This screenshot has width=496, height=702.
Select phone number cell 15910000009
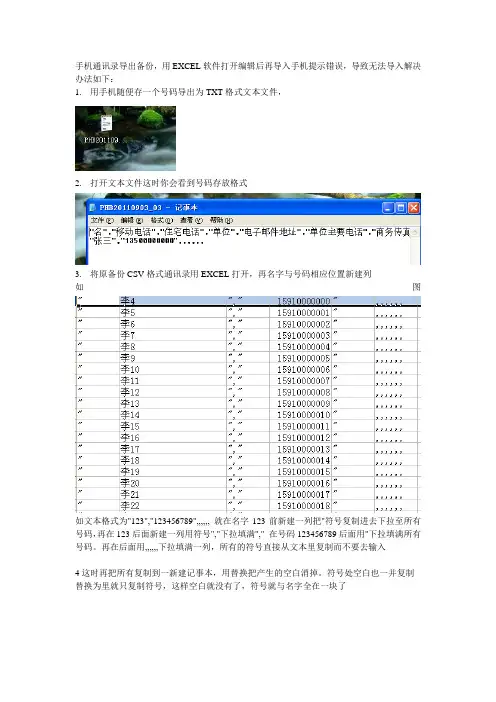[x=300, y=403]
